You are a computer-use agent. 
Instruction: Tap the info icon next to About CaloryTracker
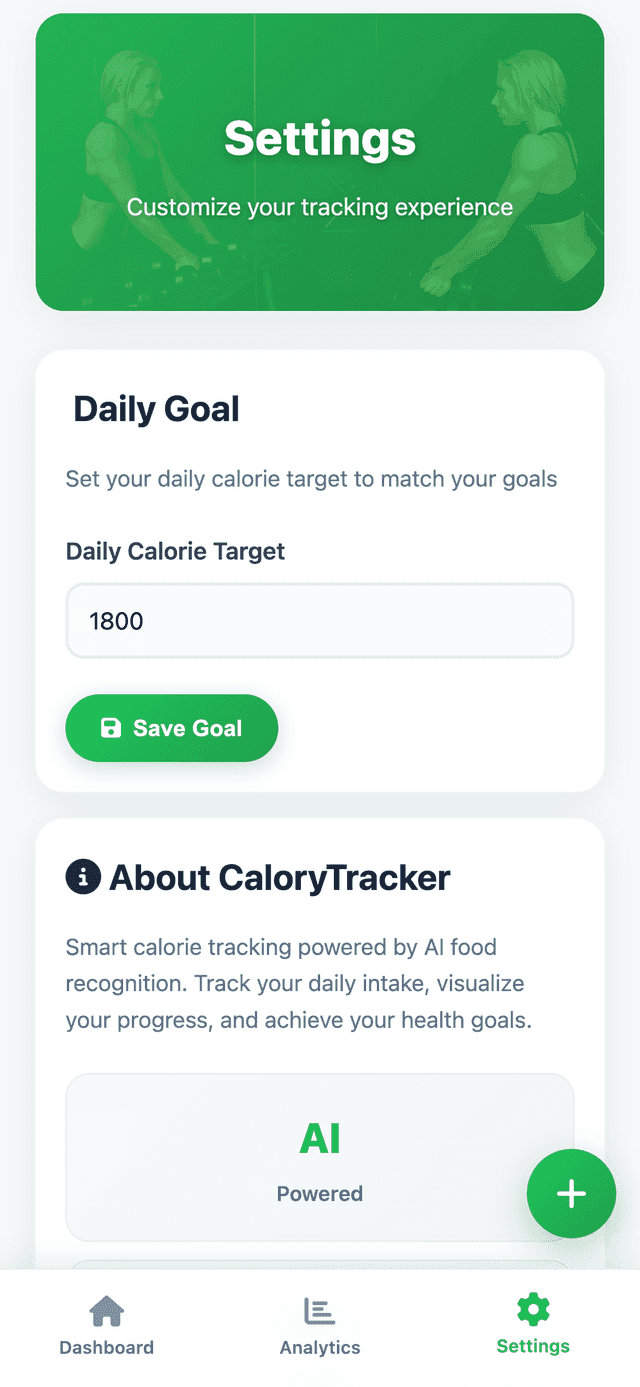(84, 877)
